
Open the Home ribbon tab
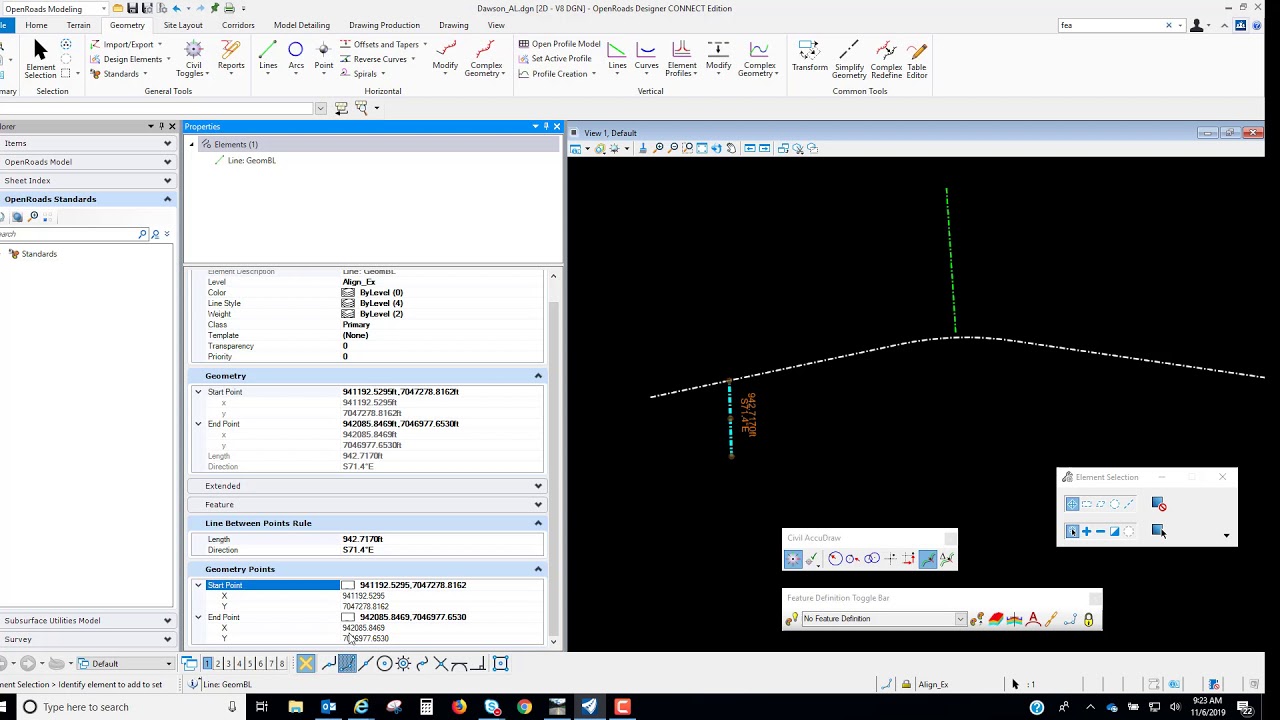pyautogui.click(x=36, y=25)
